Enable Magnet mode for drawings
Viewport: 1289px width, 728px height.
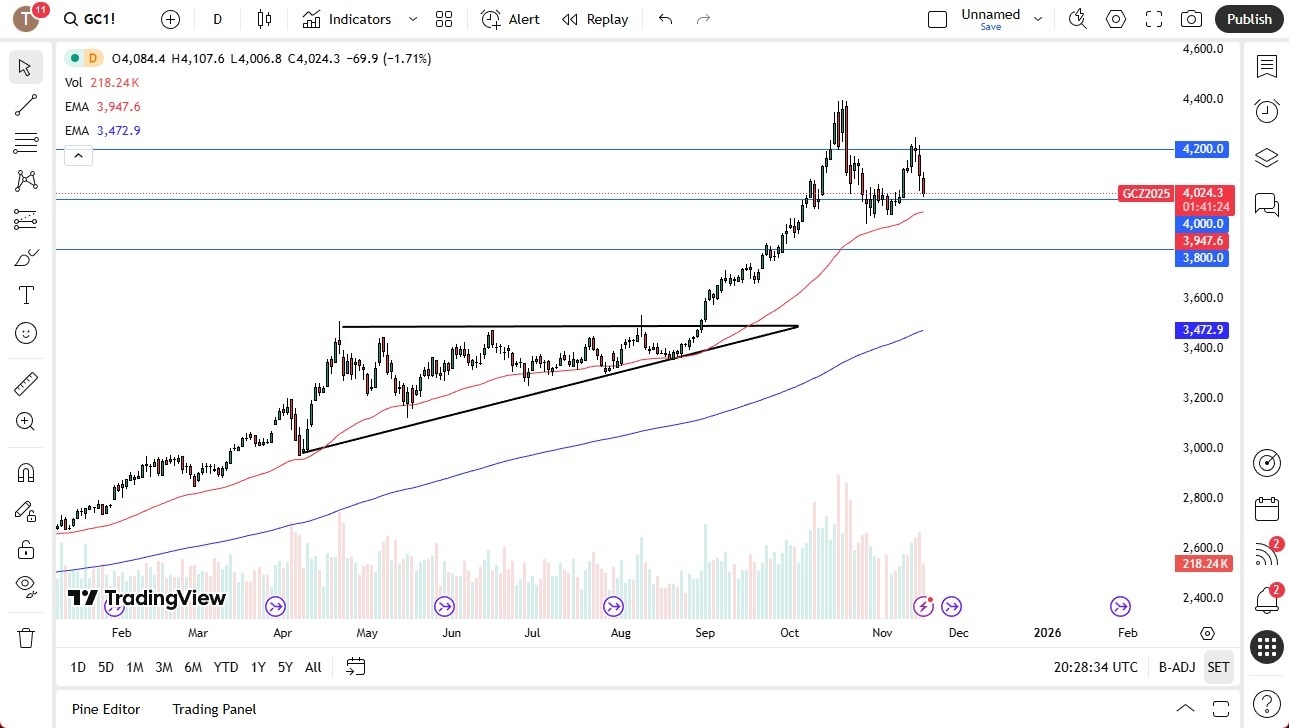point(25,472)
